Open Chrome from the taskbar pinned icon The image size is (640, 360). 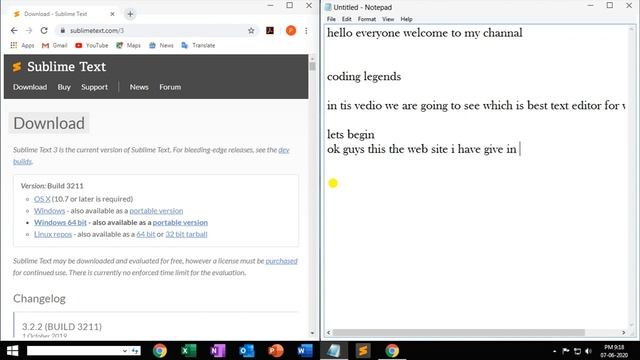pos(160,351)
